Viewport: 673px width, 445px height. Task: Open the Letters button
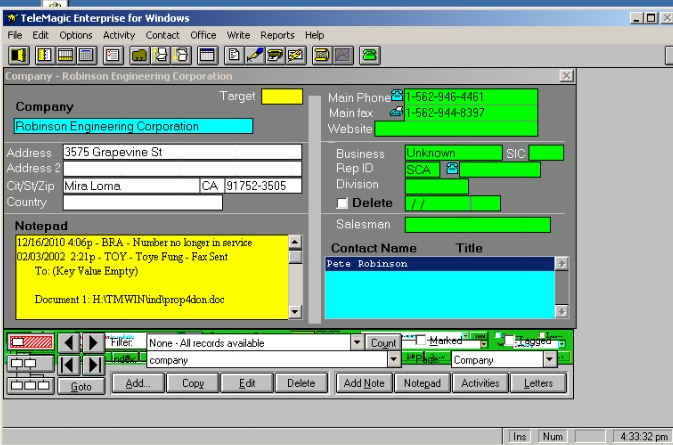click(538, 383)
